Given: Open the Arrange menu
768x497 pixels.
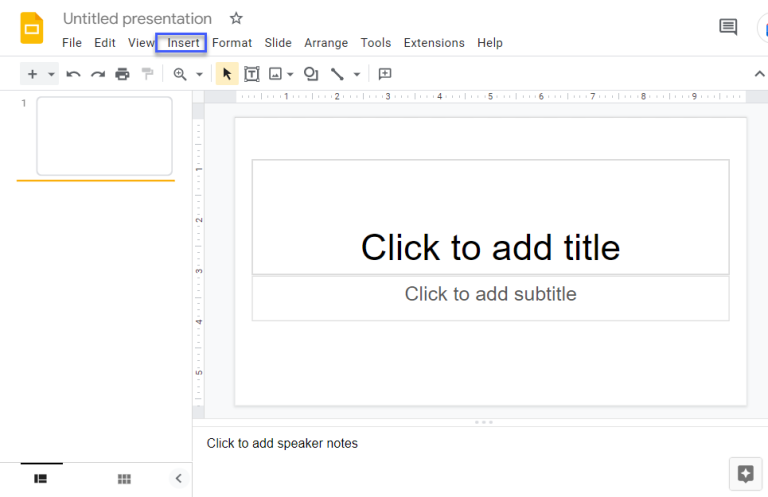Looking at the screenshot, I should [x=326, y=43].
